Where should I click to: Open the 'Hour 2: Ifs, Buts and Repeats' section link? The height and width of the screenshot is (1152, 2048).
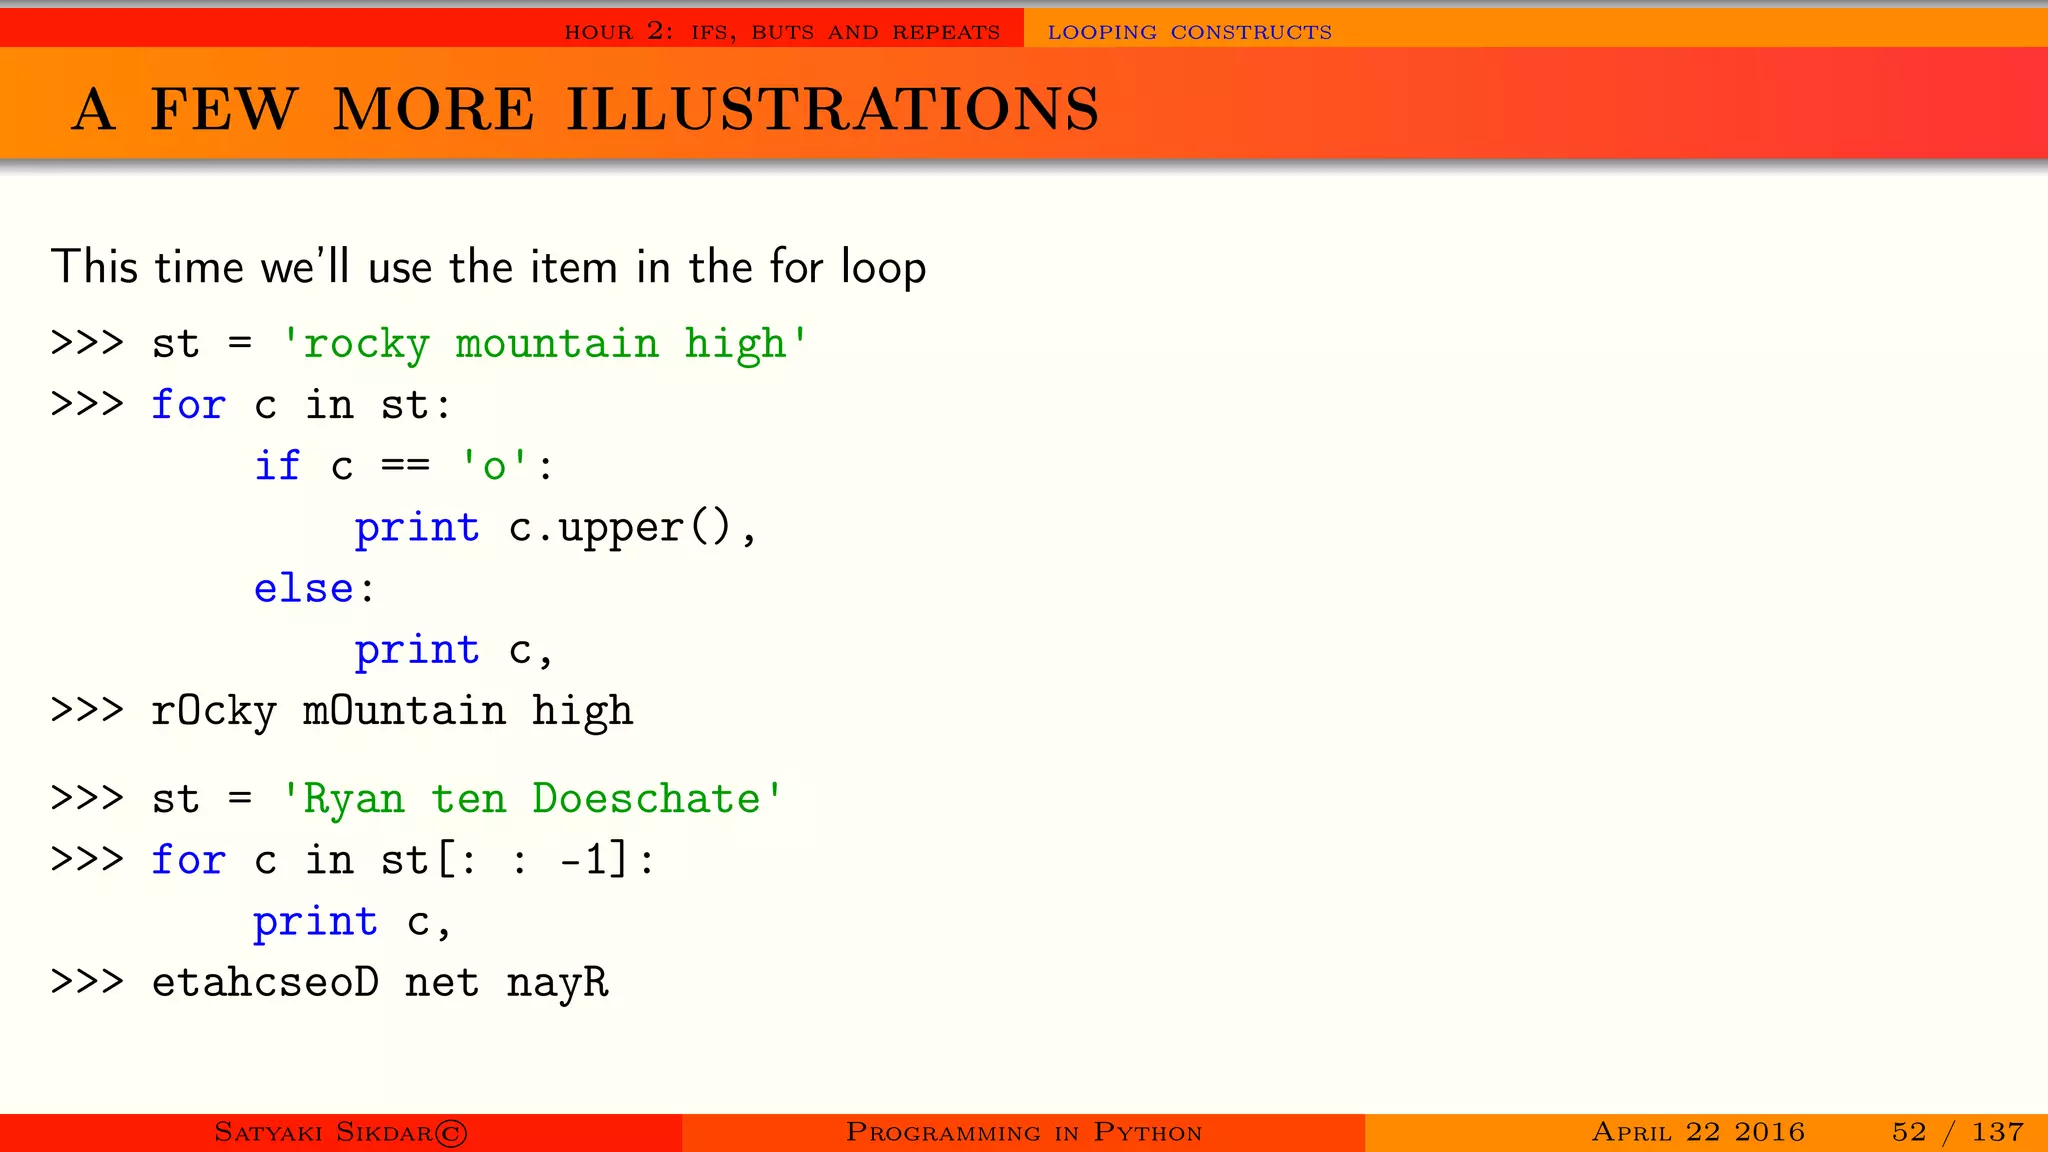coord(782,32)
